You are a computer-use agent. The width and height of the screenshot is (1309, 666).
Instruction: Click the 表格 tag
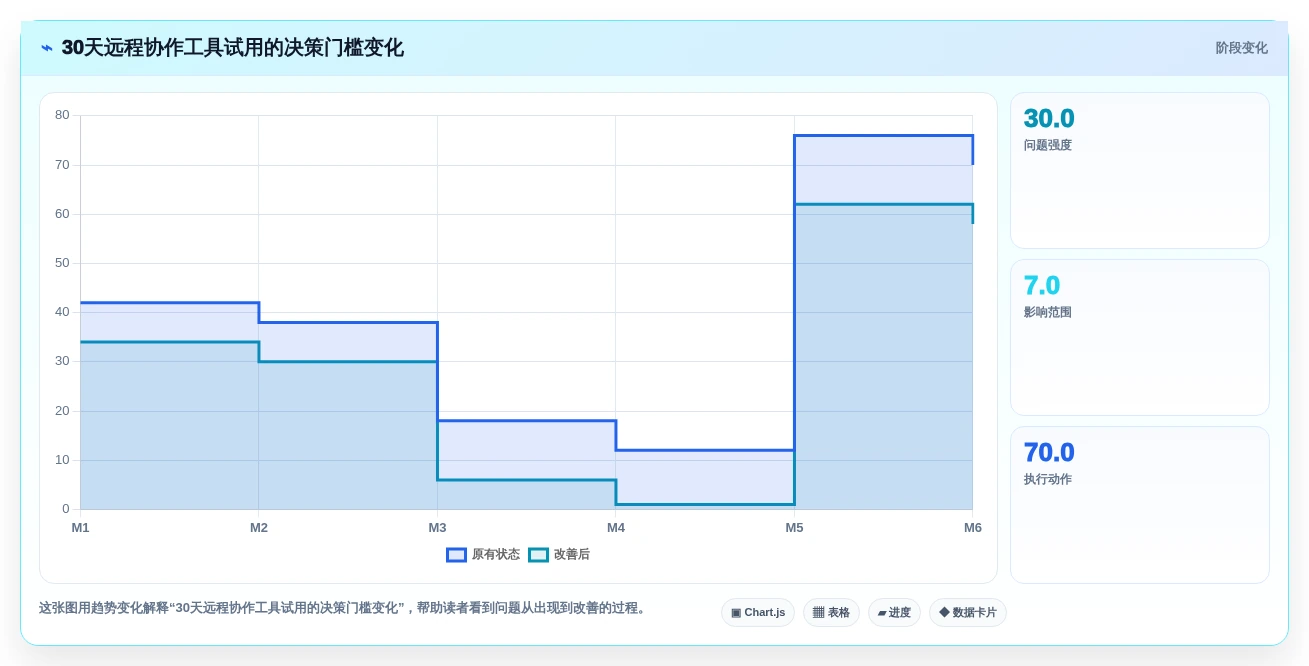click(831, 613)
